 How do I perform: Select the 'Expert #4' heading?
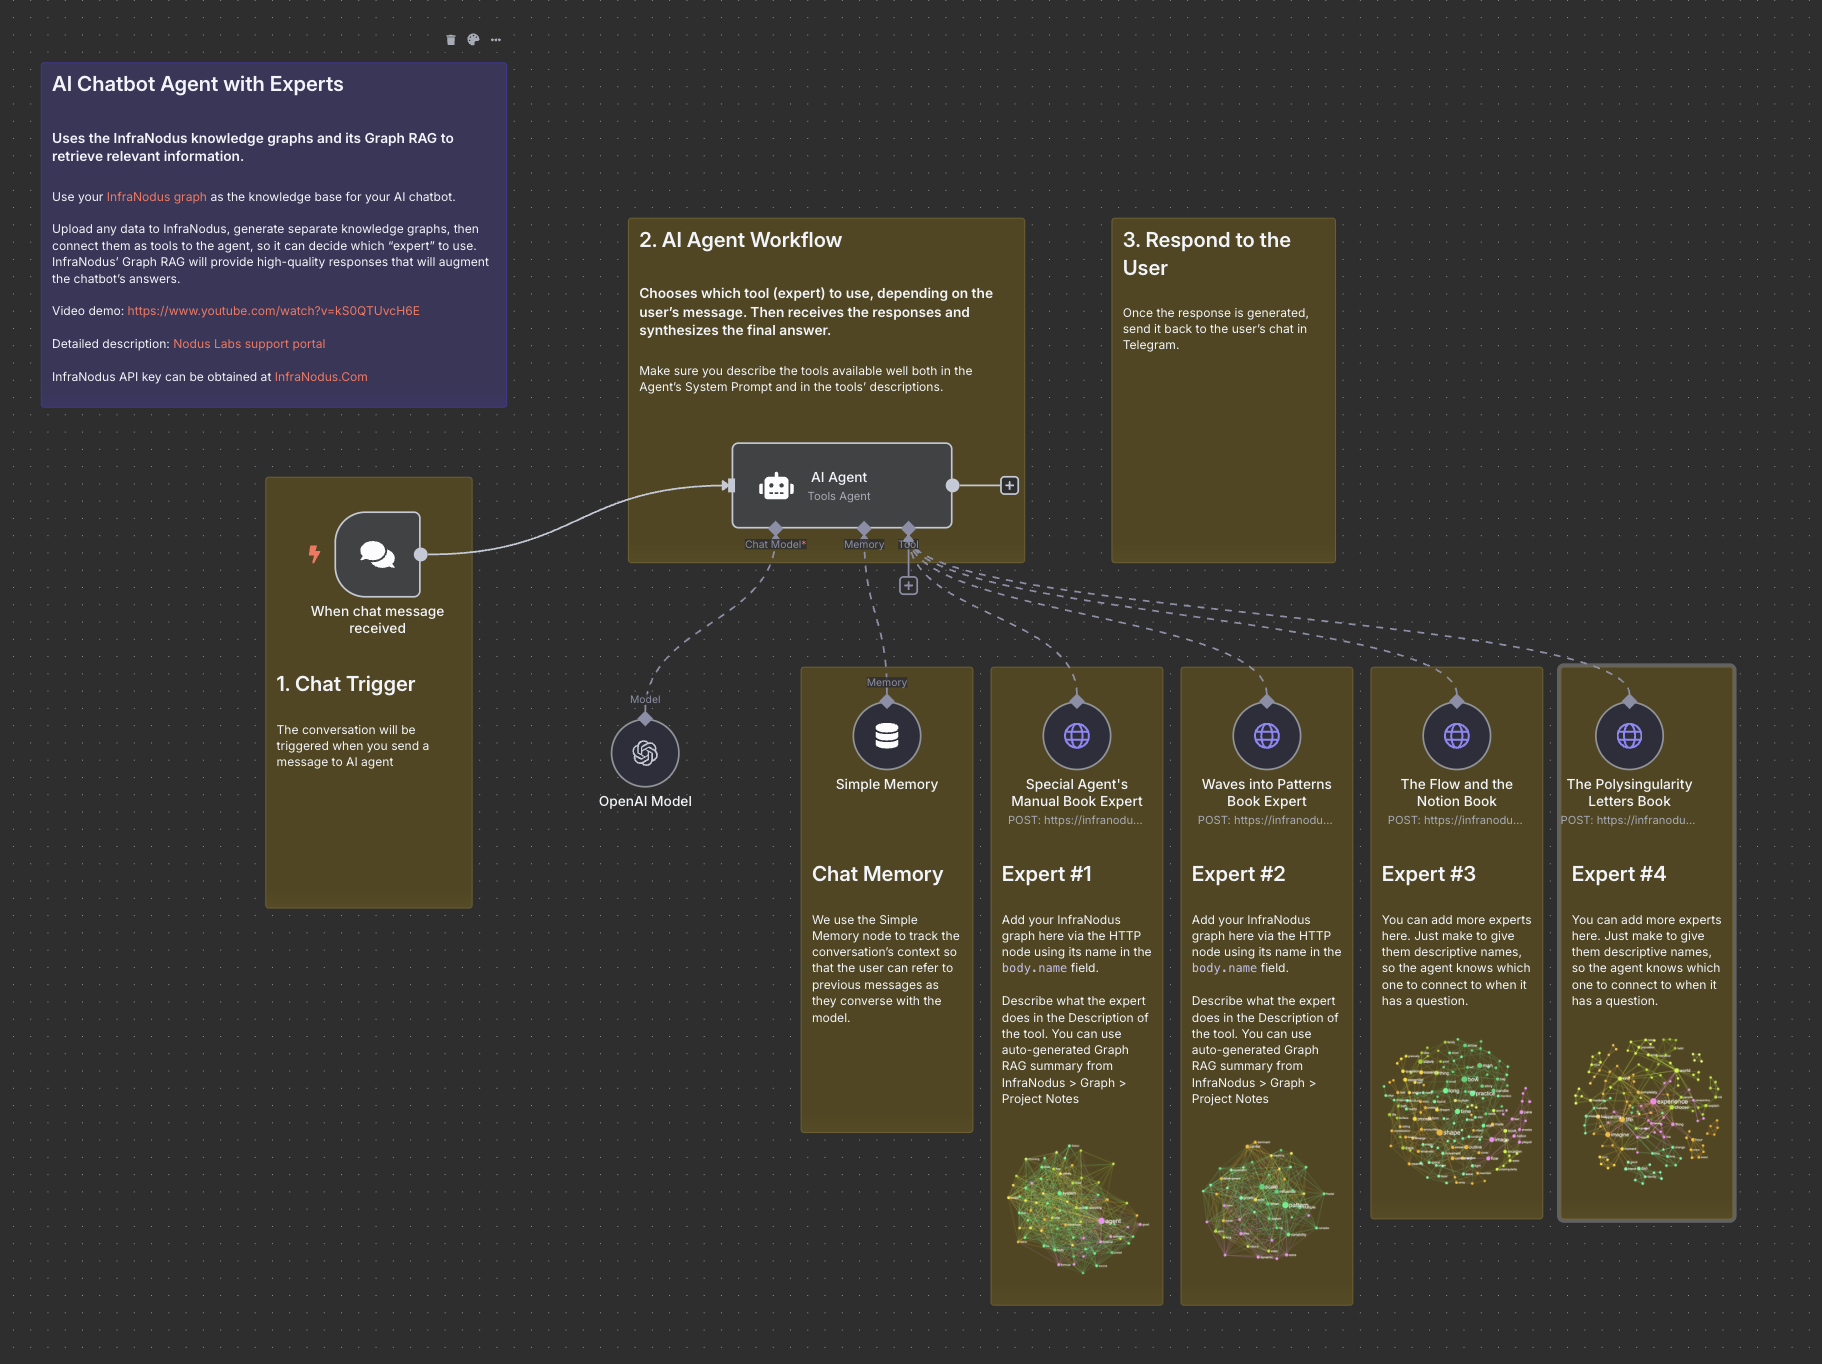coord(1618,874)
